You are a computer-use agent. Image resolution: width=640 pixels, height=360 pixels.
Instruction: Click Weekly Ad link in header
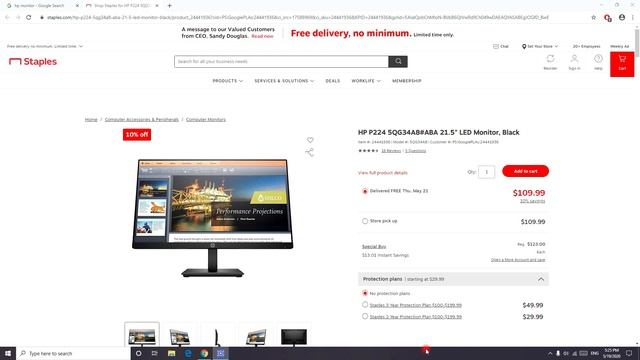(x=620, y=46)
